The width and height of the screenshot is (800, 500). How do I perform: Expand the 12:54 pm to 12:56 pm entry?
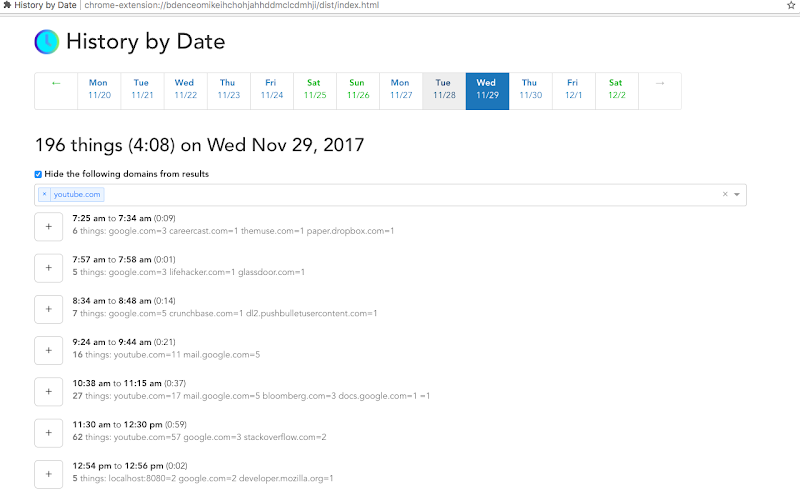48,474
